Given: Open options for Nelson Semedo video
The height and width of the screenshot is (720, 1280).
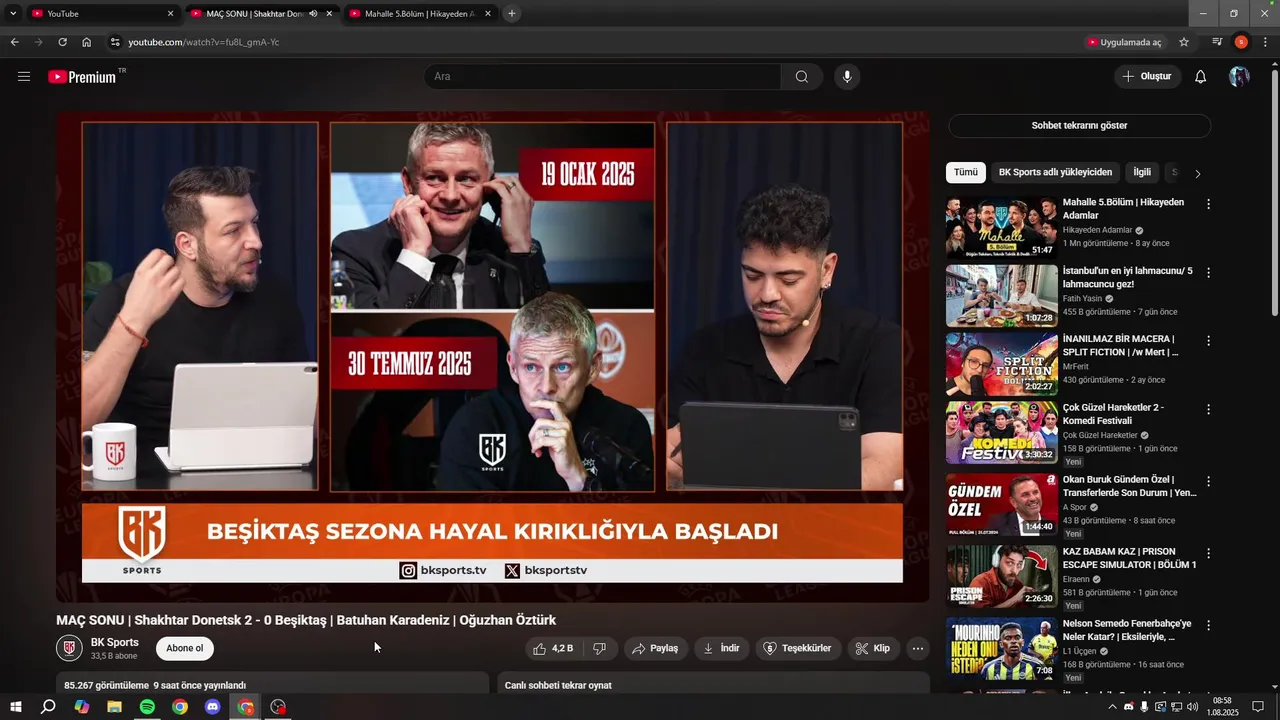Looking at the screenshot, I should [1208, 625].
